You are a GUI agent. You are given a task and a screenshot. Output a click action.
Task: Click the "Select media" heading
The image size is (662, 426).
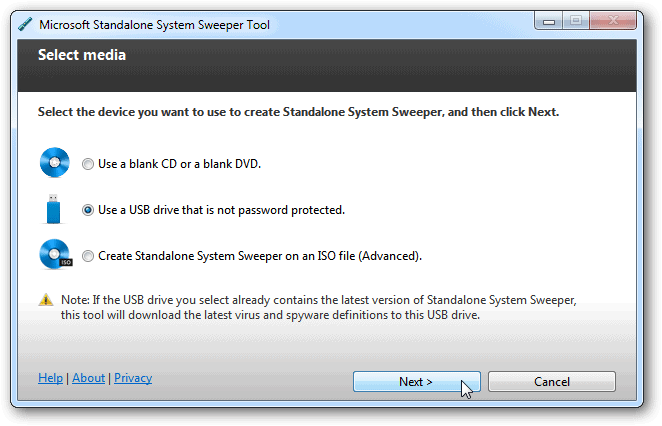coord(82,55)
